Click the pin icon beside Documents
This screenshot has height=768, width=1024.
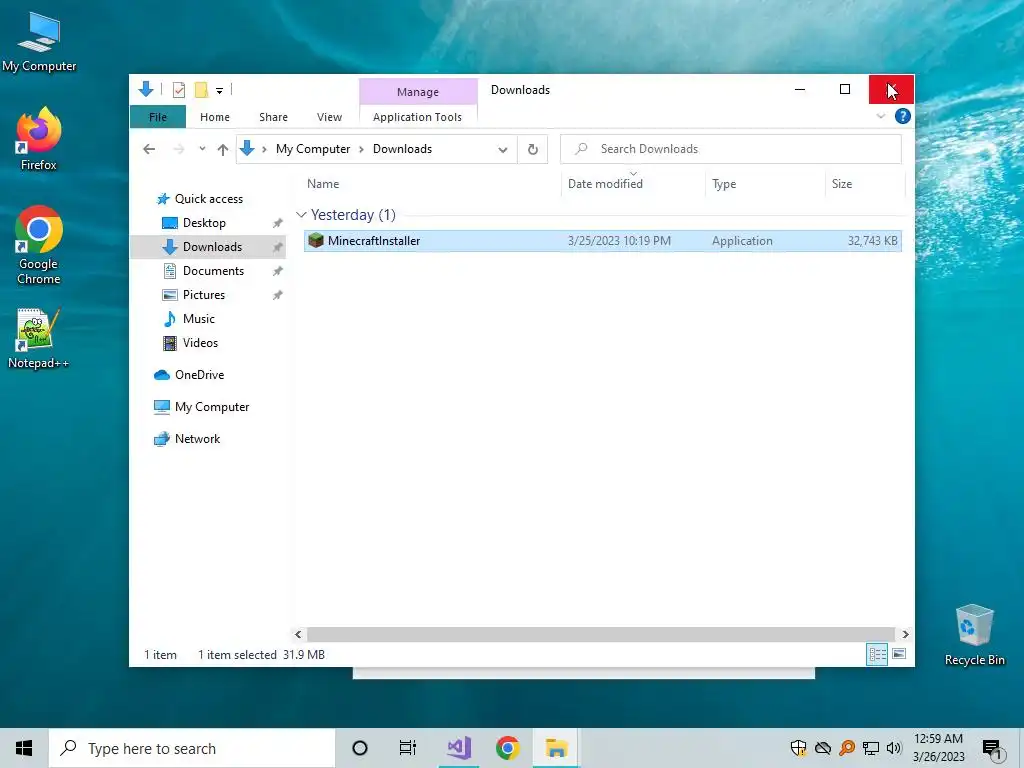tap(278, 271)
